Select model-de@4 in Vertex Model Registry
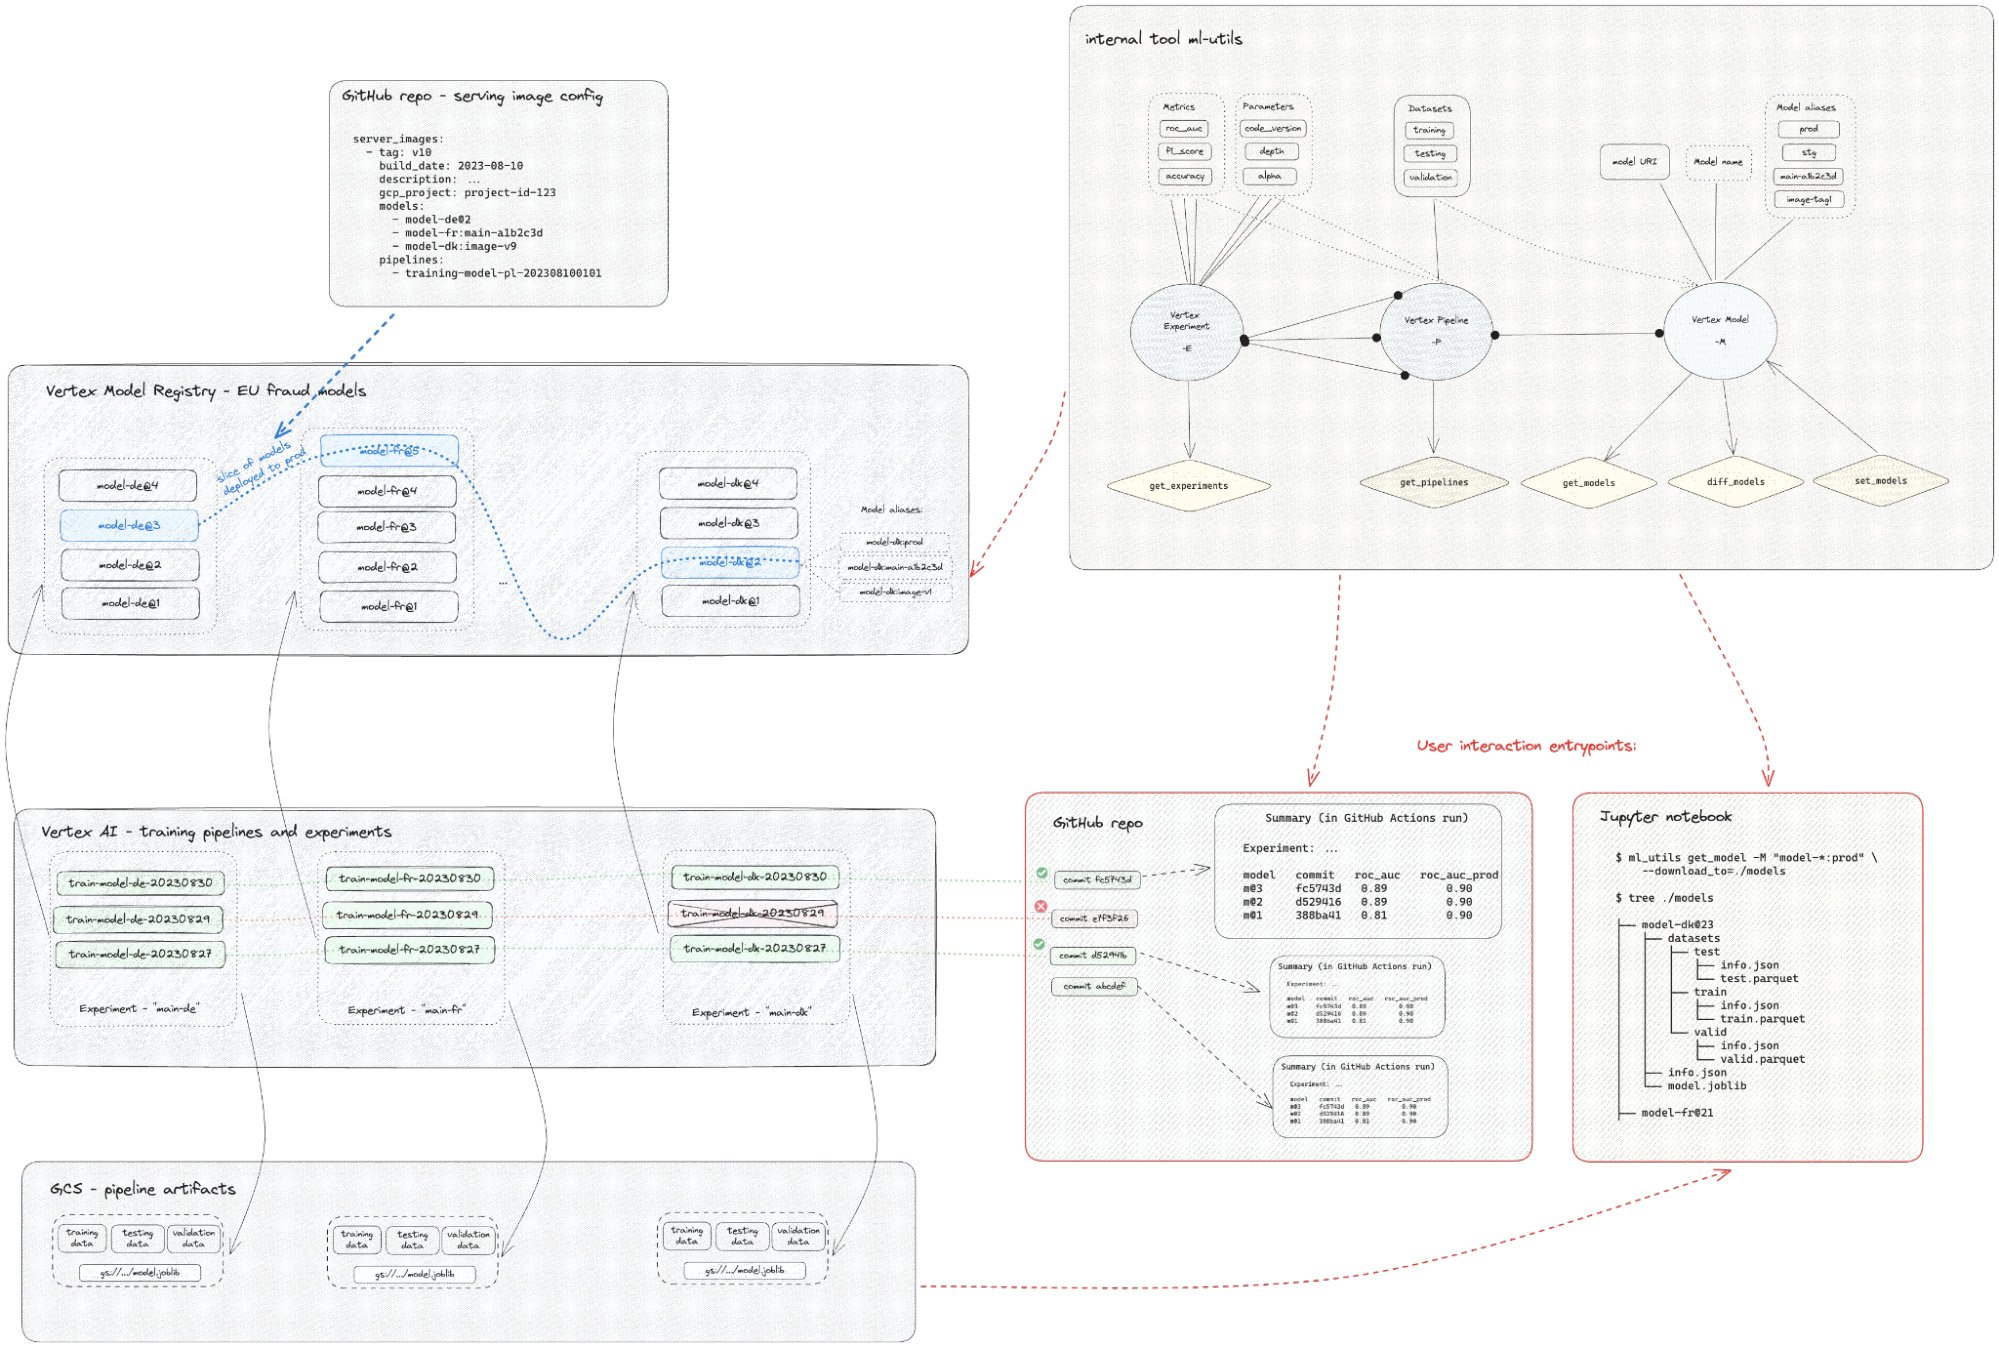The width and height of the screenshot is (1999, 1347). pyautogui.click(x=127, y=485)
